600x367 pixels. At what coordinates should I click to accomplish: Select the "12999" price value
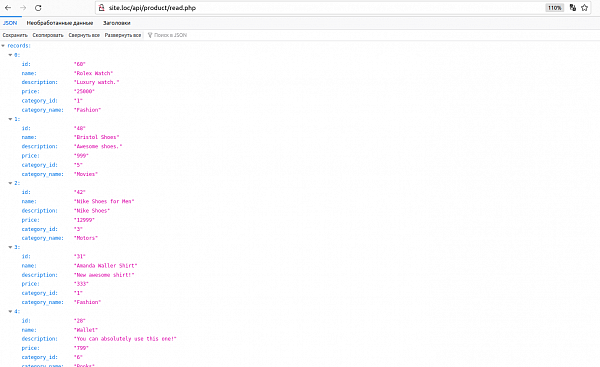click(84, 220)
